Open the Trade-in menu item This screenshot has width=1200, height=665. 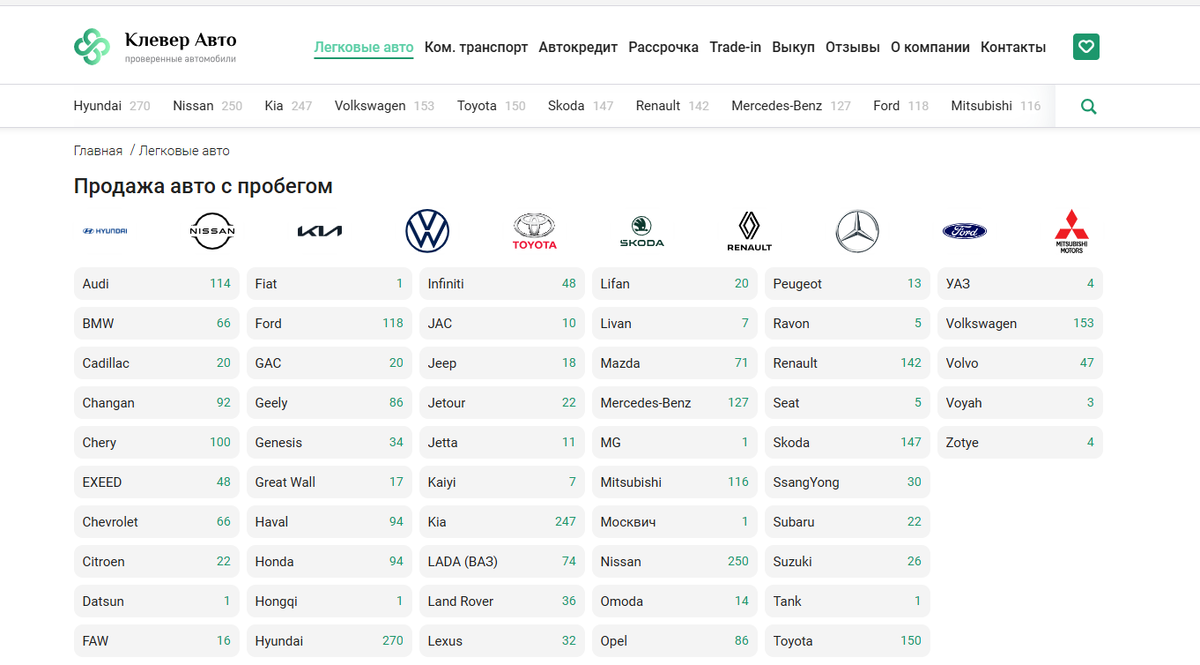[735, 47]
